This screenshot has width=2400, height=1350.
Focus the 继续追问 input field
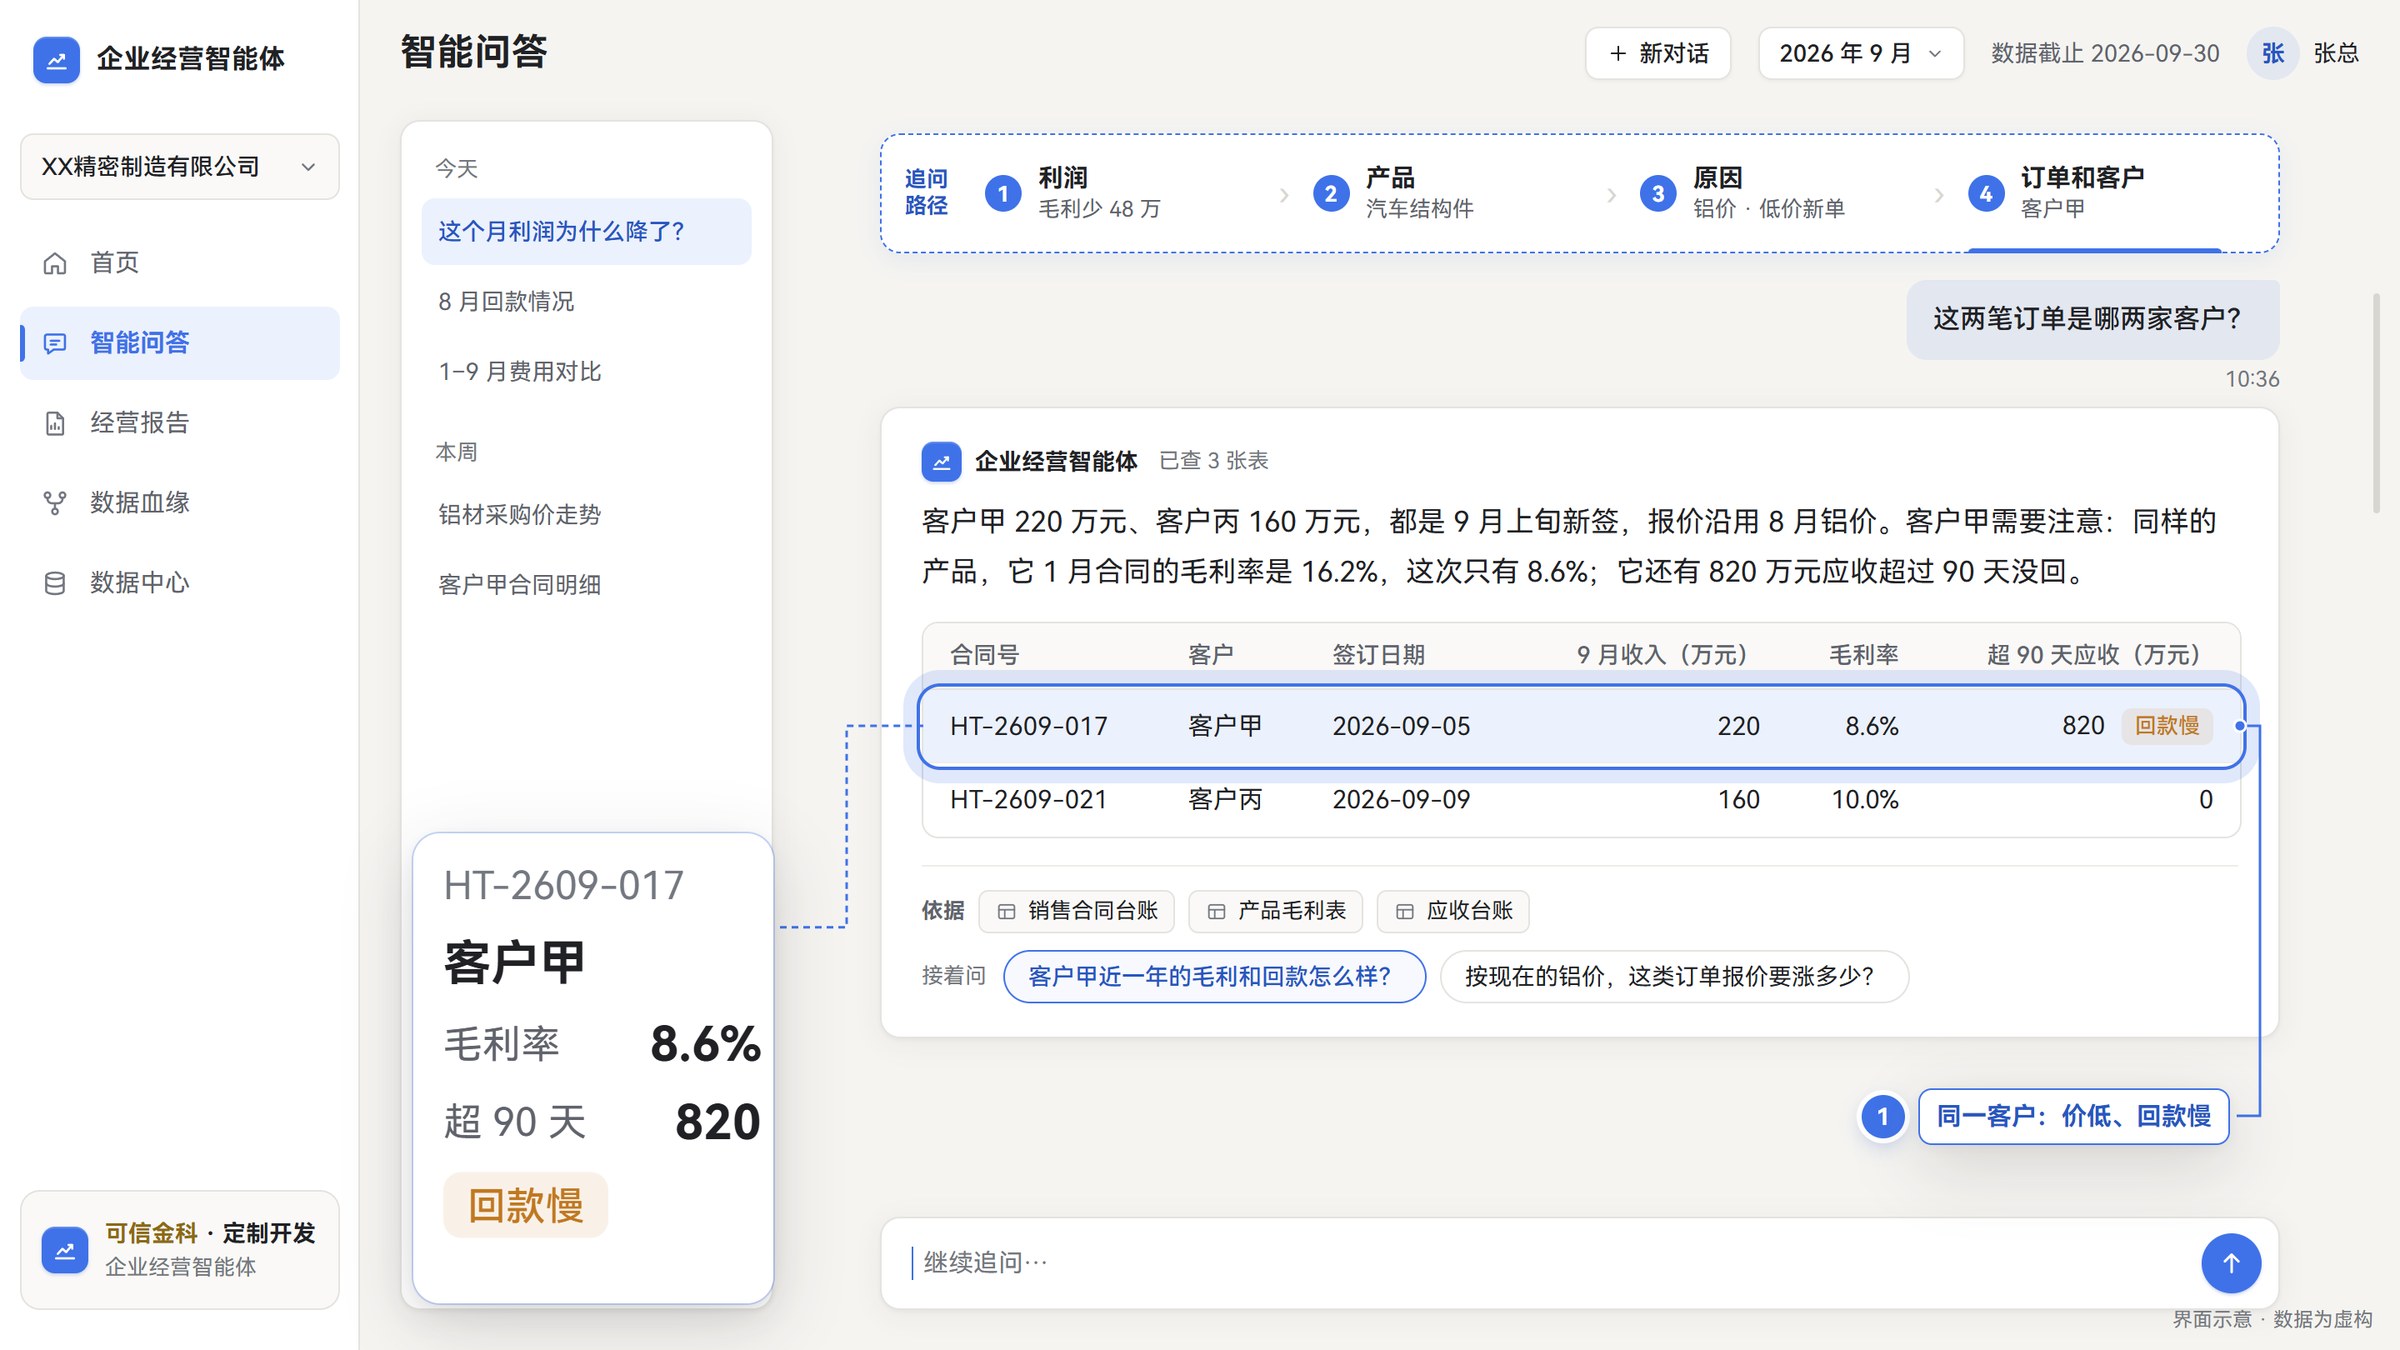coord(1540,1263)
